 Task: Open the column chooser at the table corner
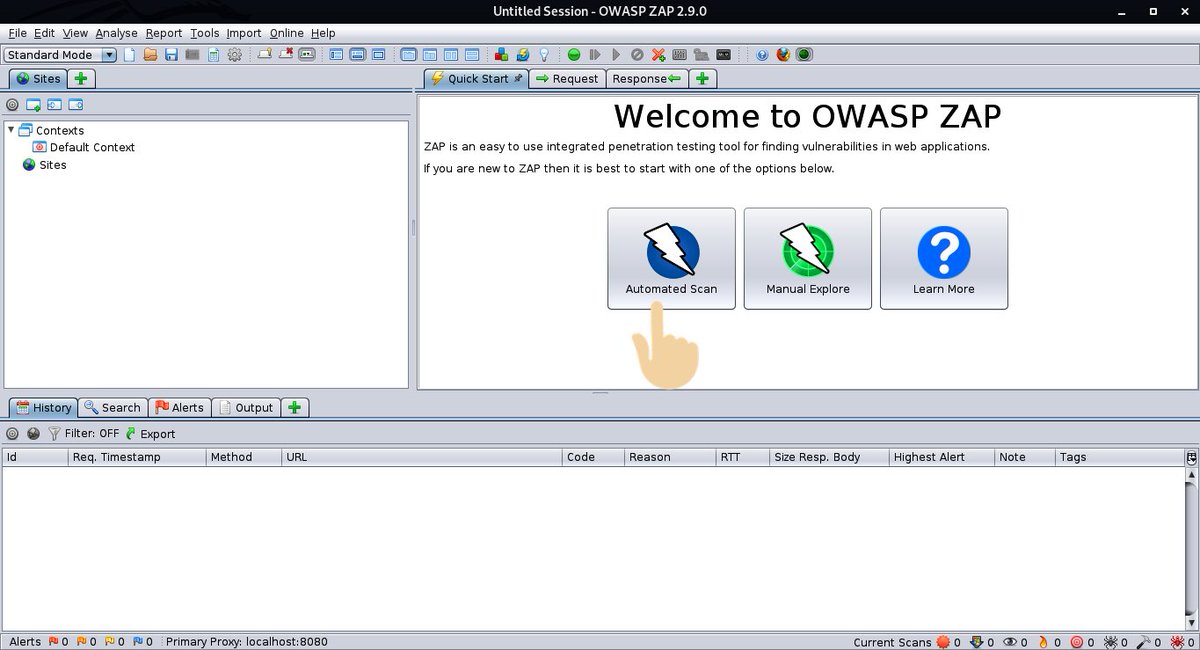click(1191, 457)
